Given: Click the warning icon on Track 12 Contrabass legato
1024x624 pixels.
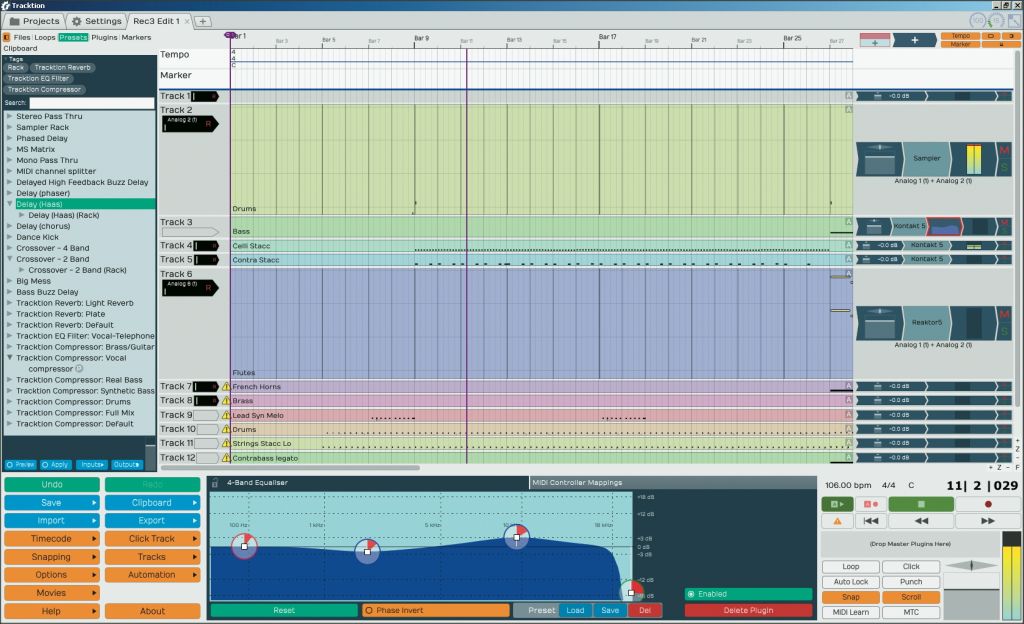Looking at the screenshot, I should point(226,458).
